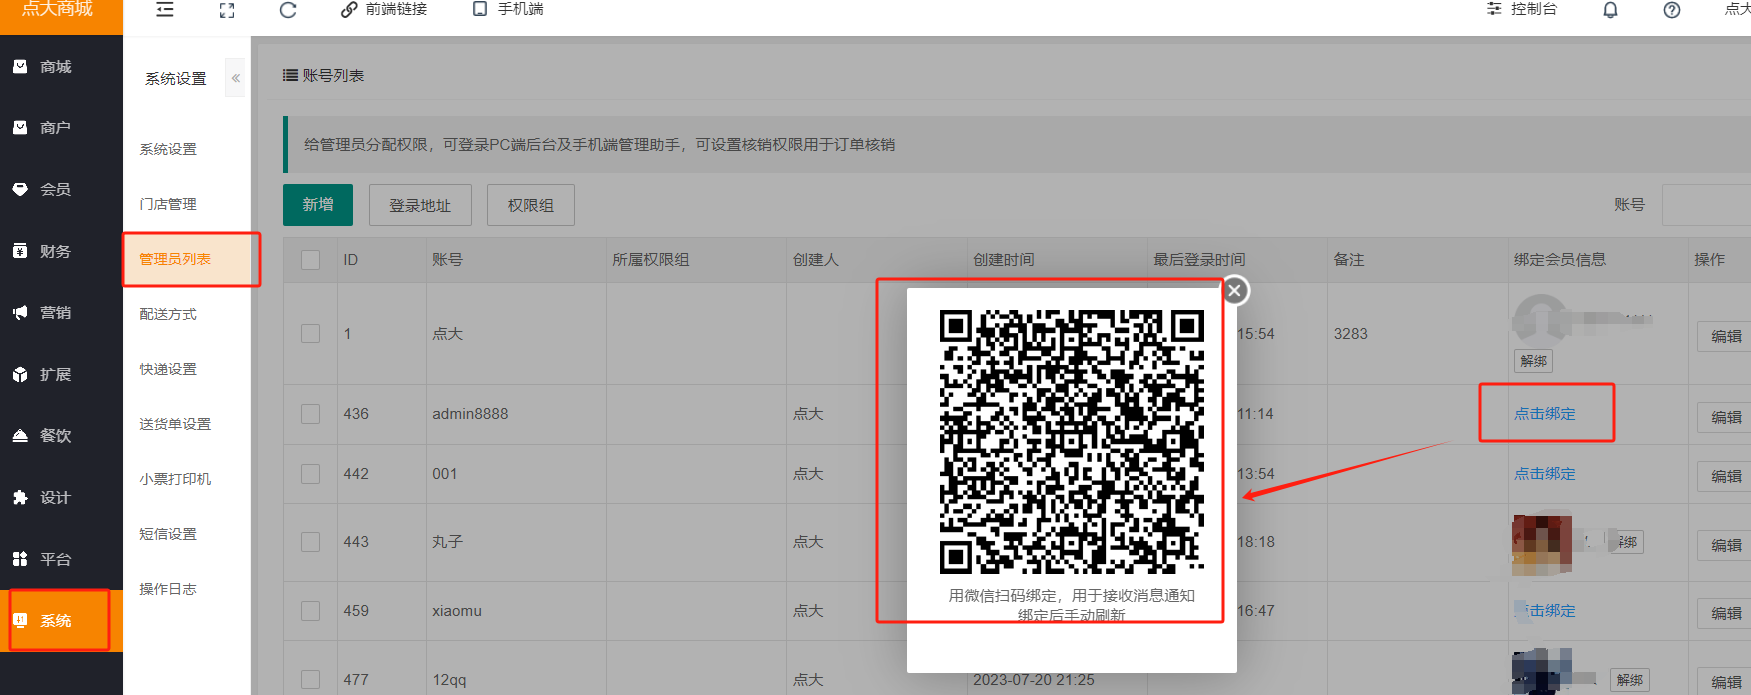This screenshot has width=1751, height=695.
Task: Open the 扩展 sidebar section
Action: click(x=61, y=374)
